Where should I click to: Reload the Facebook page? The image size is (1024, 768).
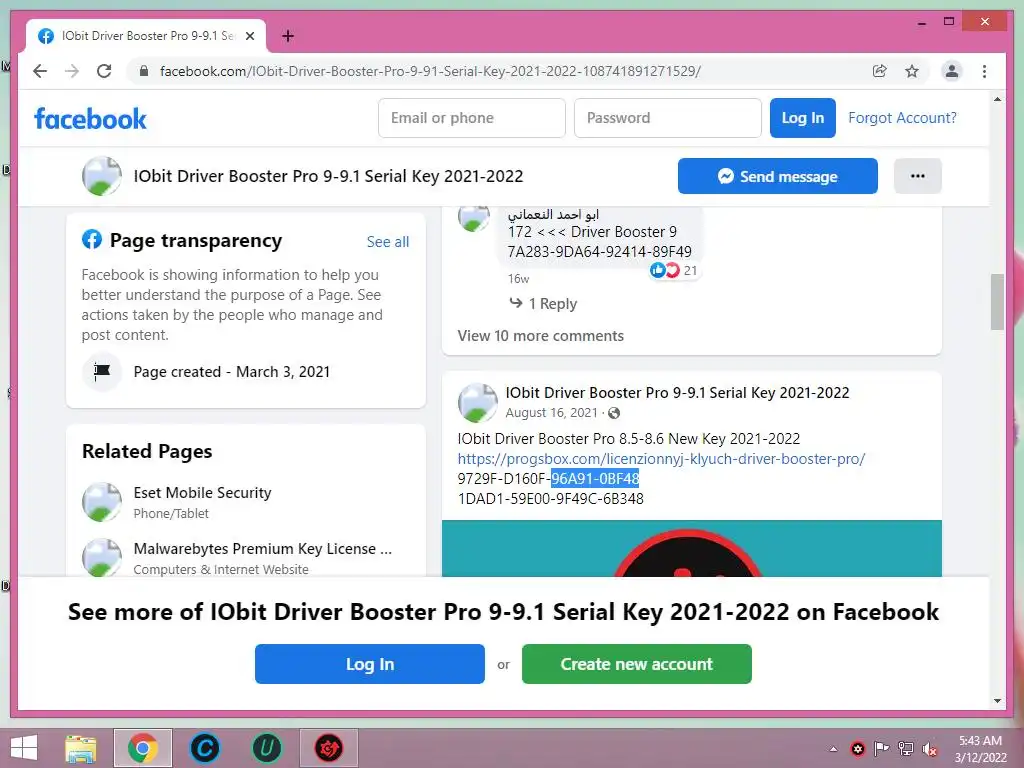tap(104, 71)
